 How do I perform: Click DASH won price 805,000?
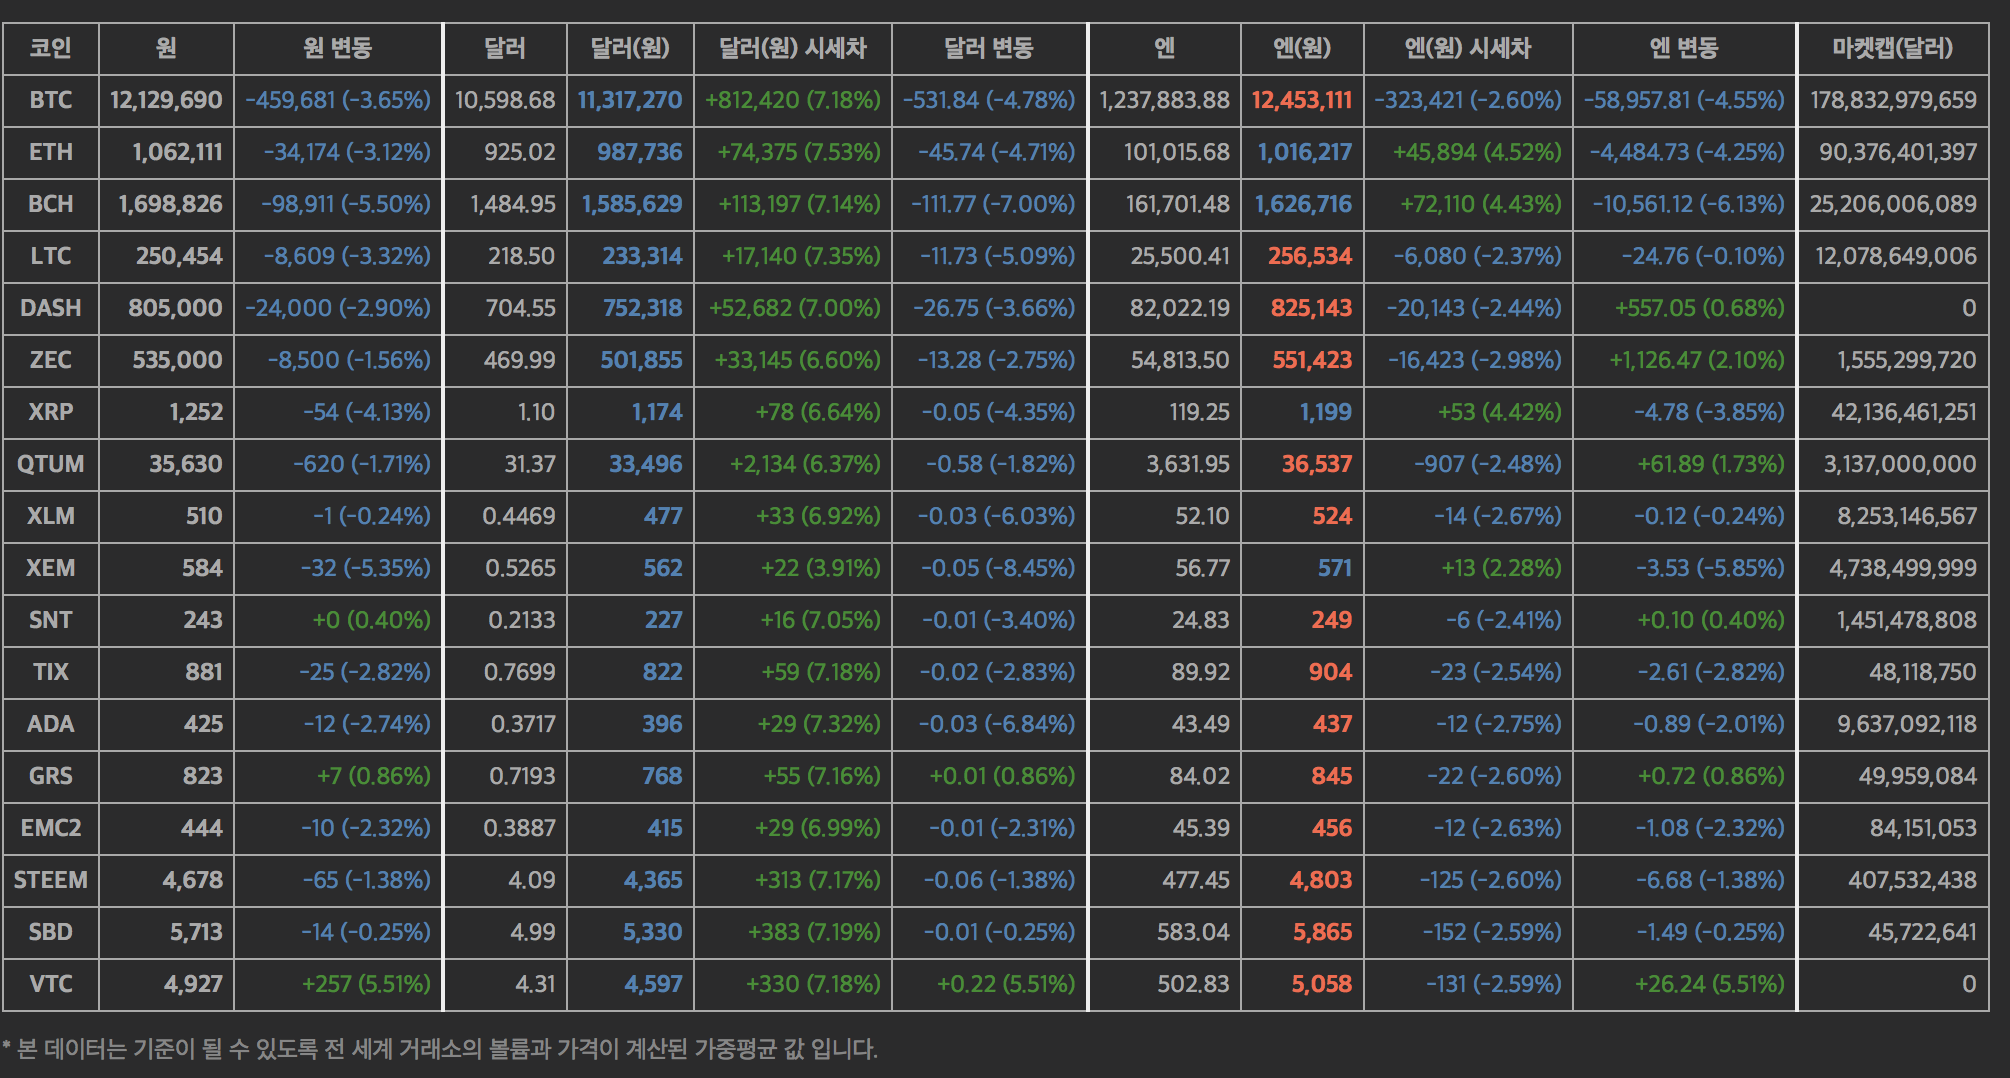[175, 308]
